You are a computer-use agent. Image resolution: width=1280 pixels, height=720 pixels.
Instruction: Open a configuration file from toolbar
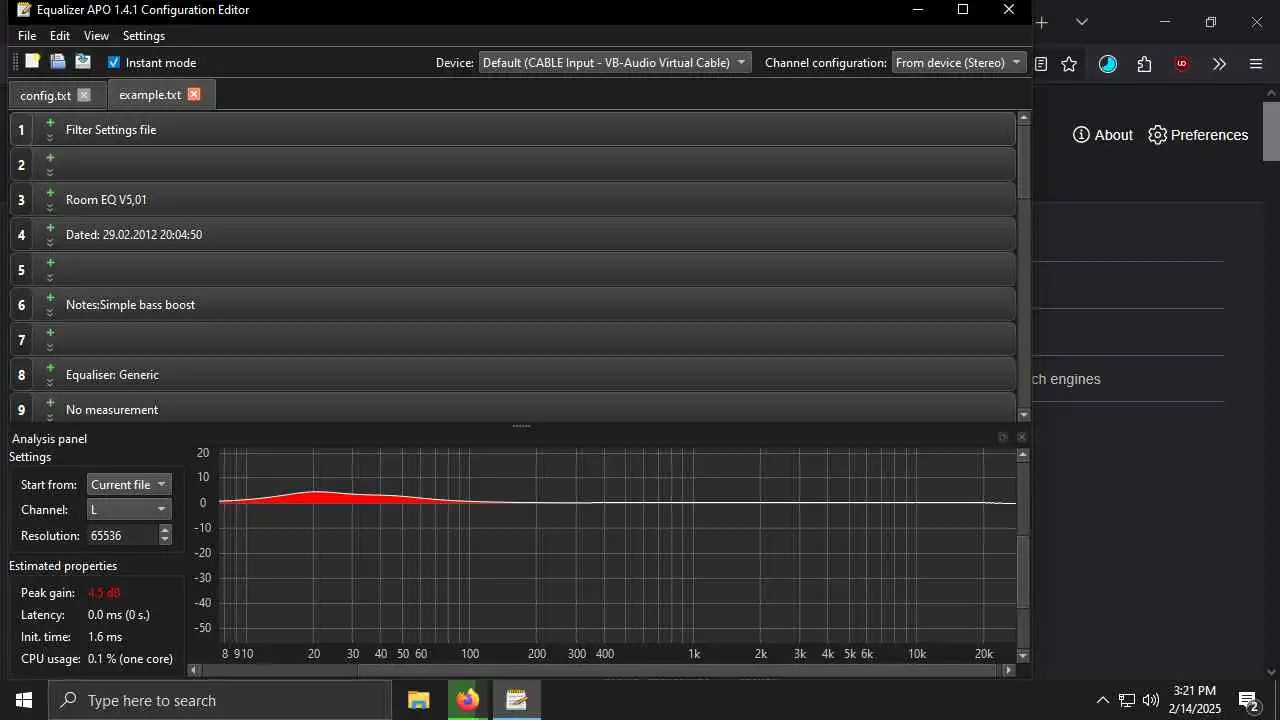pos(58,62)
